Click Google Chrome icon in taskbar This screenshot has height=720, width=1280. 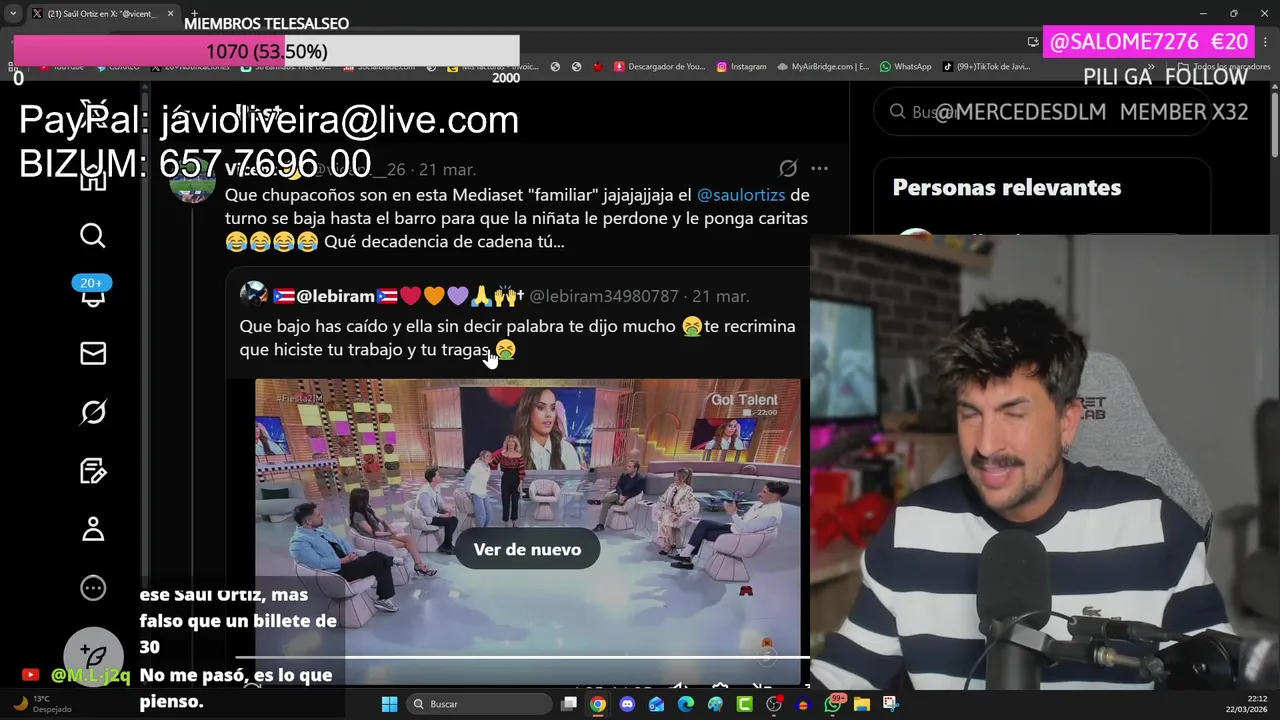(597, 704)
